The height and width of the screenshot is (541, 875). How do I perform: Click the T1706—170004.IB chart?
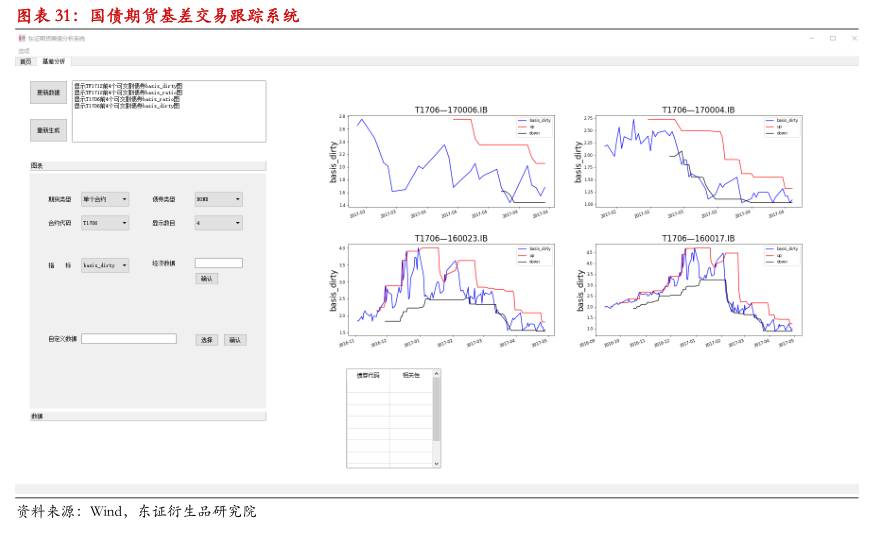699,161
